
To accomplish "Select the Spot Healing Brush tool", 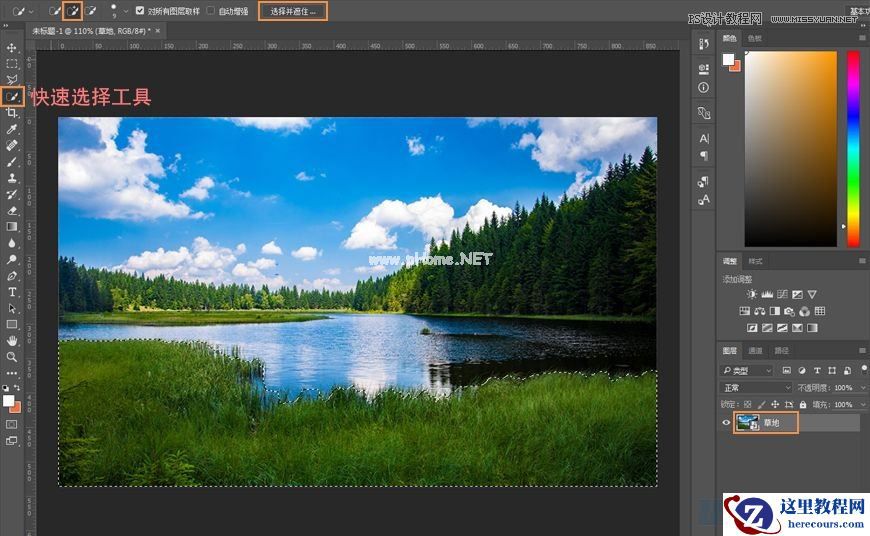I will coord(12,145).
